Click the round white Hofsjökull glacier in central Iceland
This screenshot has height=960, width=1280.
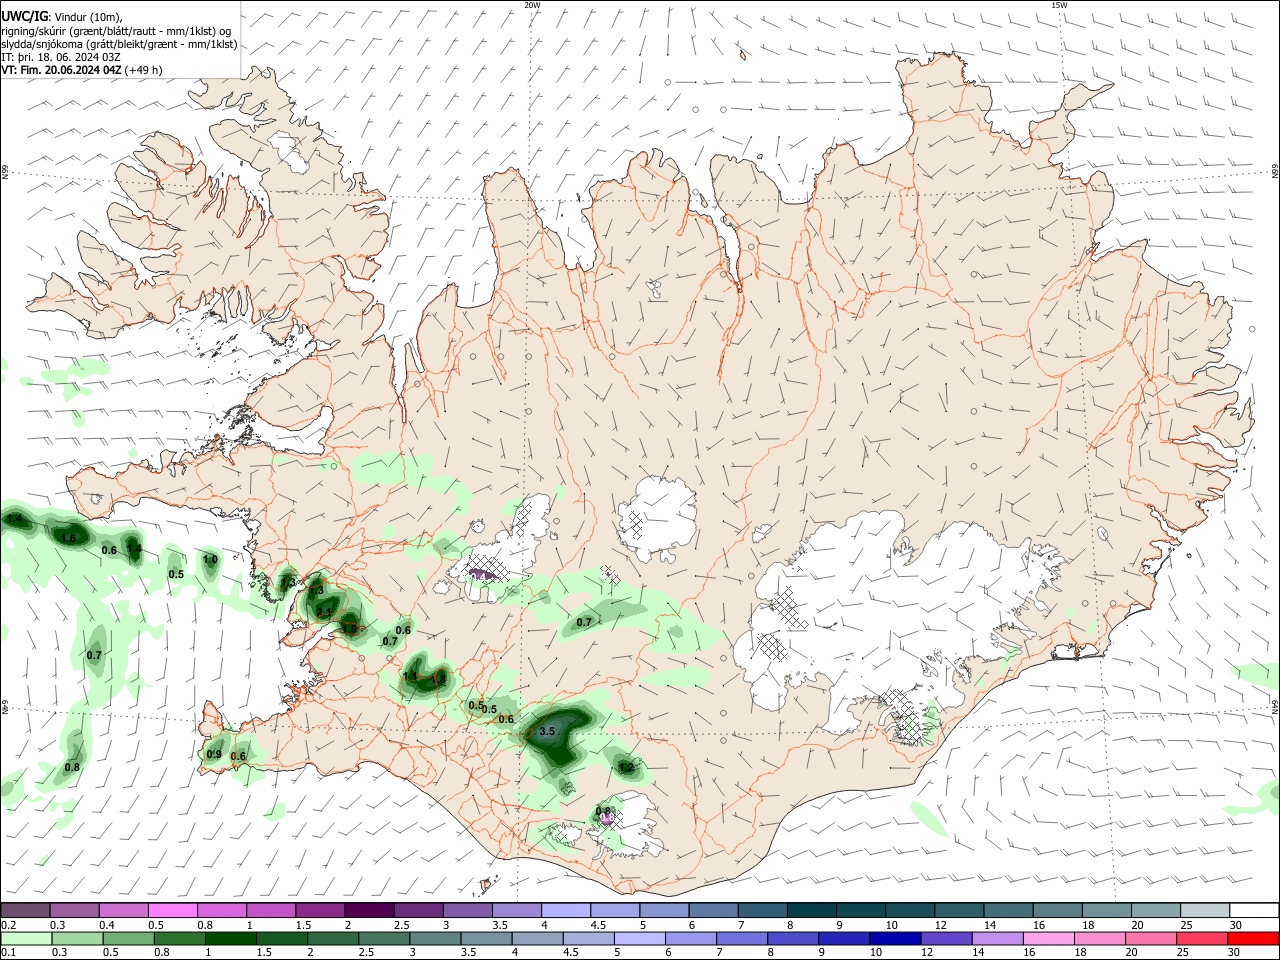(x=658, y=517)
